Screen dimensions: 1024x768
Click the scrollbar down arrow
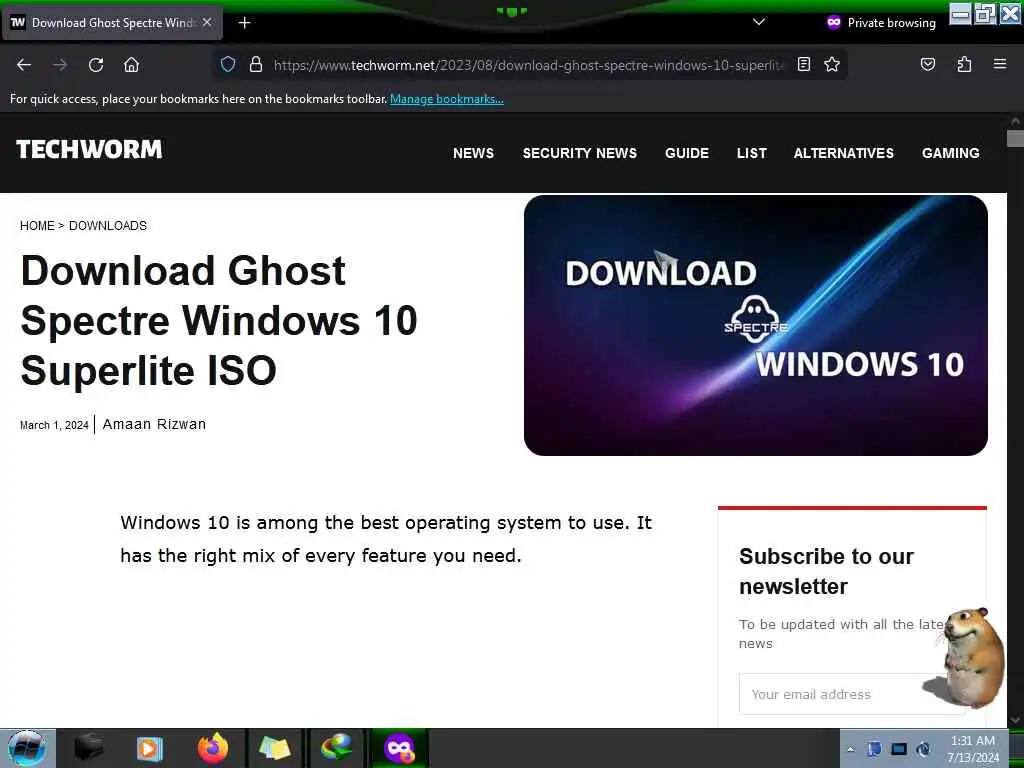tap(1015, 720)
